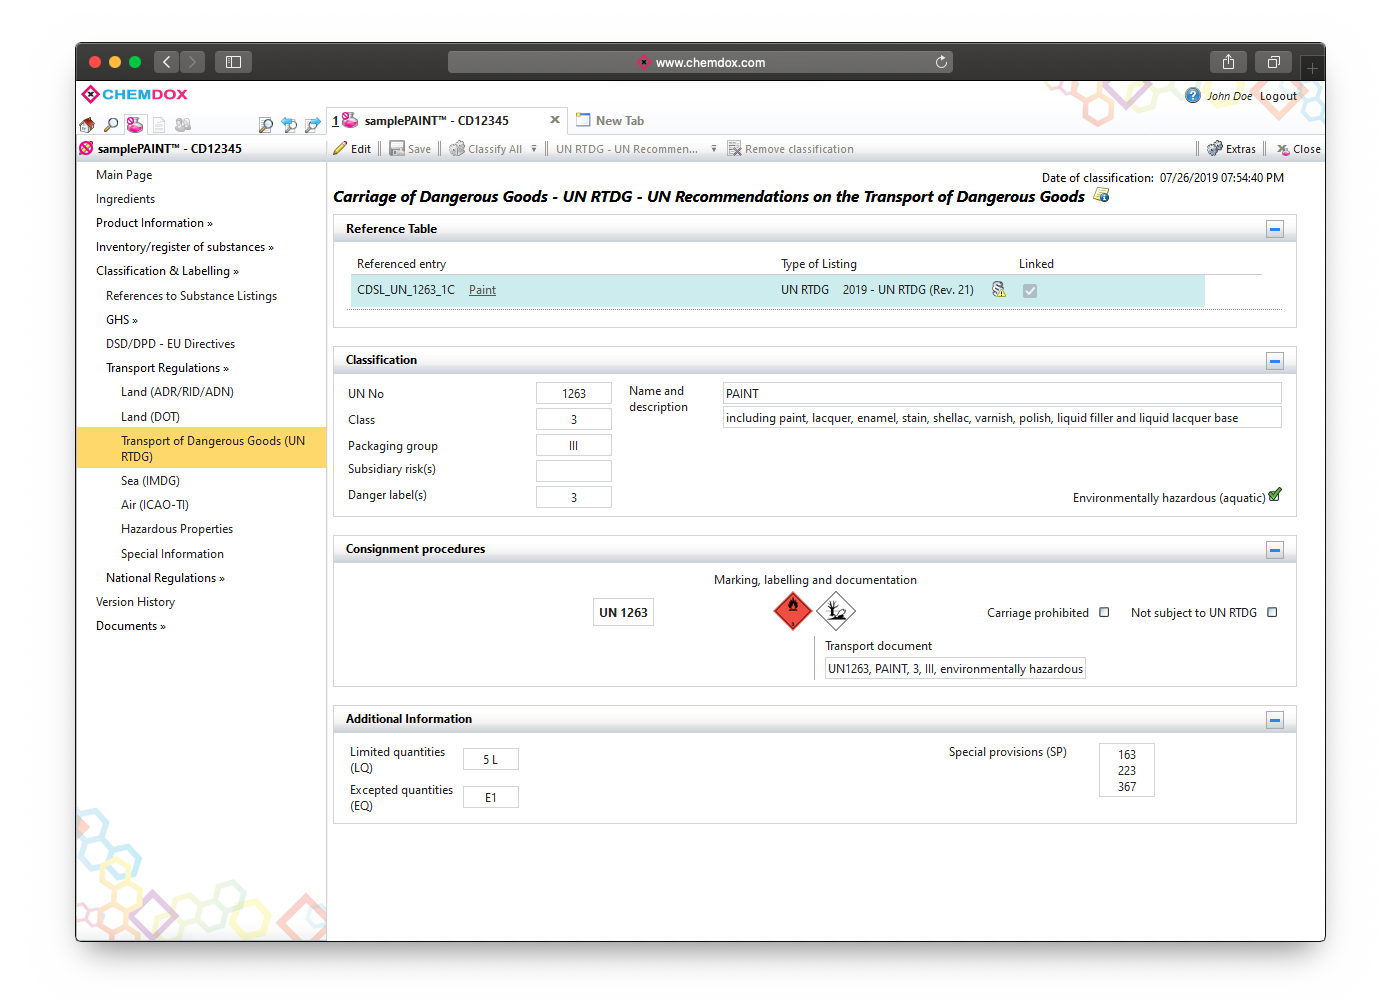Toggle the Linked checkbox in reference row
This screenshot has width=1400, height=1000.
(1030, 290)
